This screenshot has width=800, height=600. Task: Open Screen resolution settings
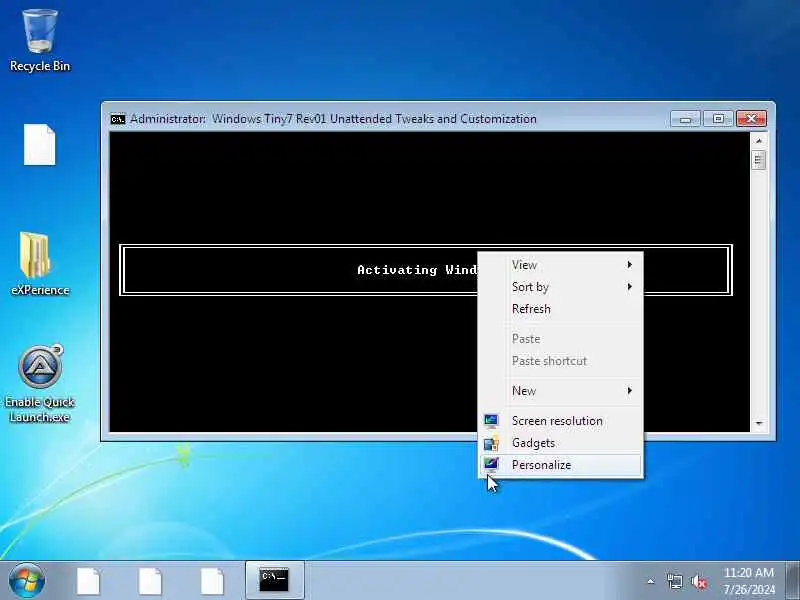[x=560, y=421]
